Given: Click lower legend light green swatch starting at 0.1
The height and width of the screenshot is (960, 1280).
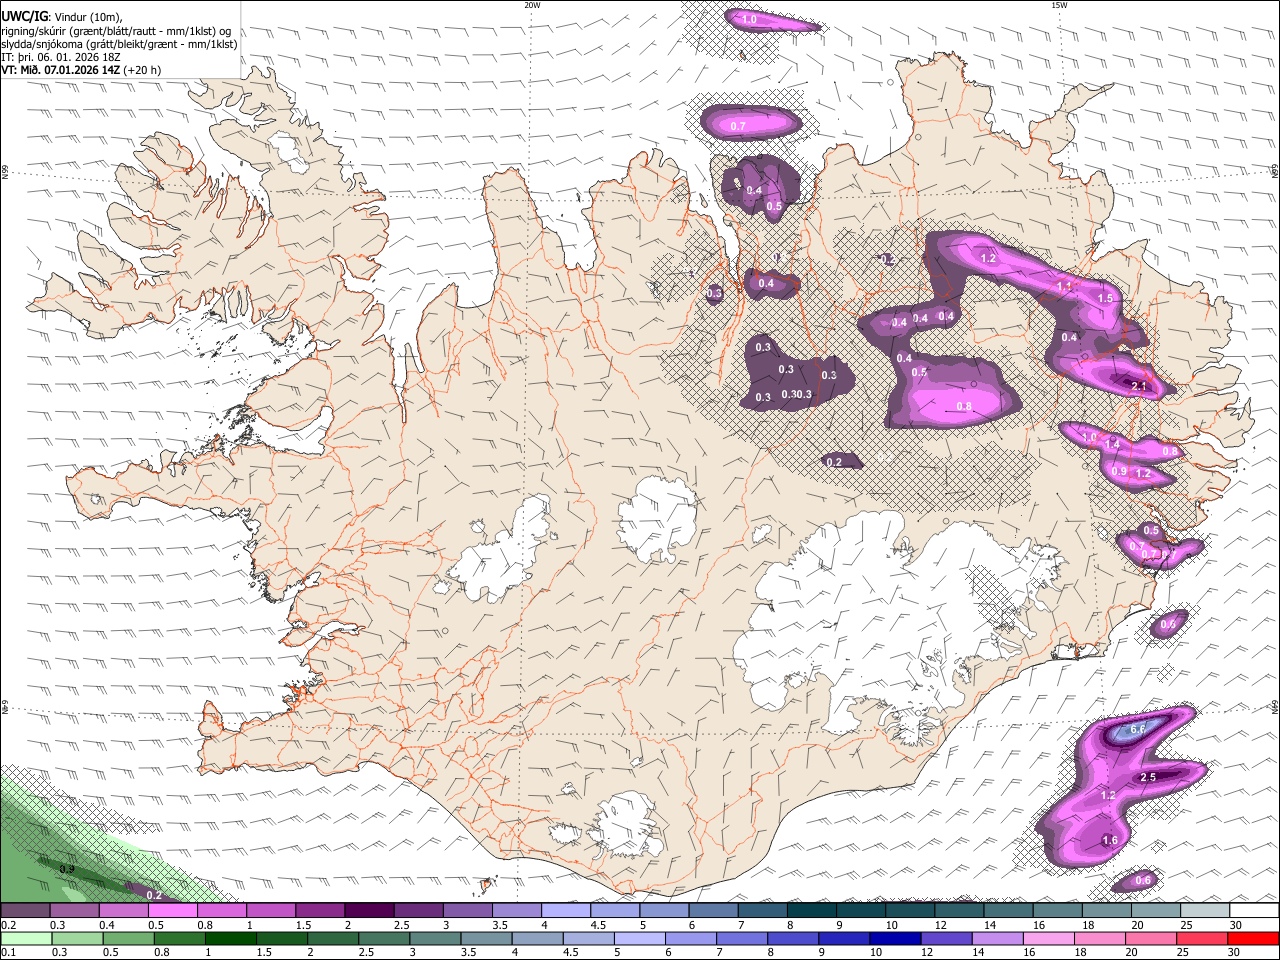Looking at the screenshot, I should point(25,939).
